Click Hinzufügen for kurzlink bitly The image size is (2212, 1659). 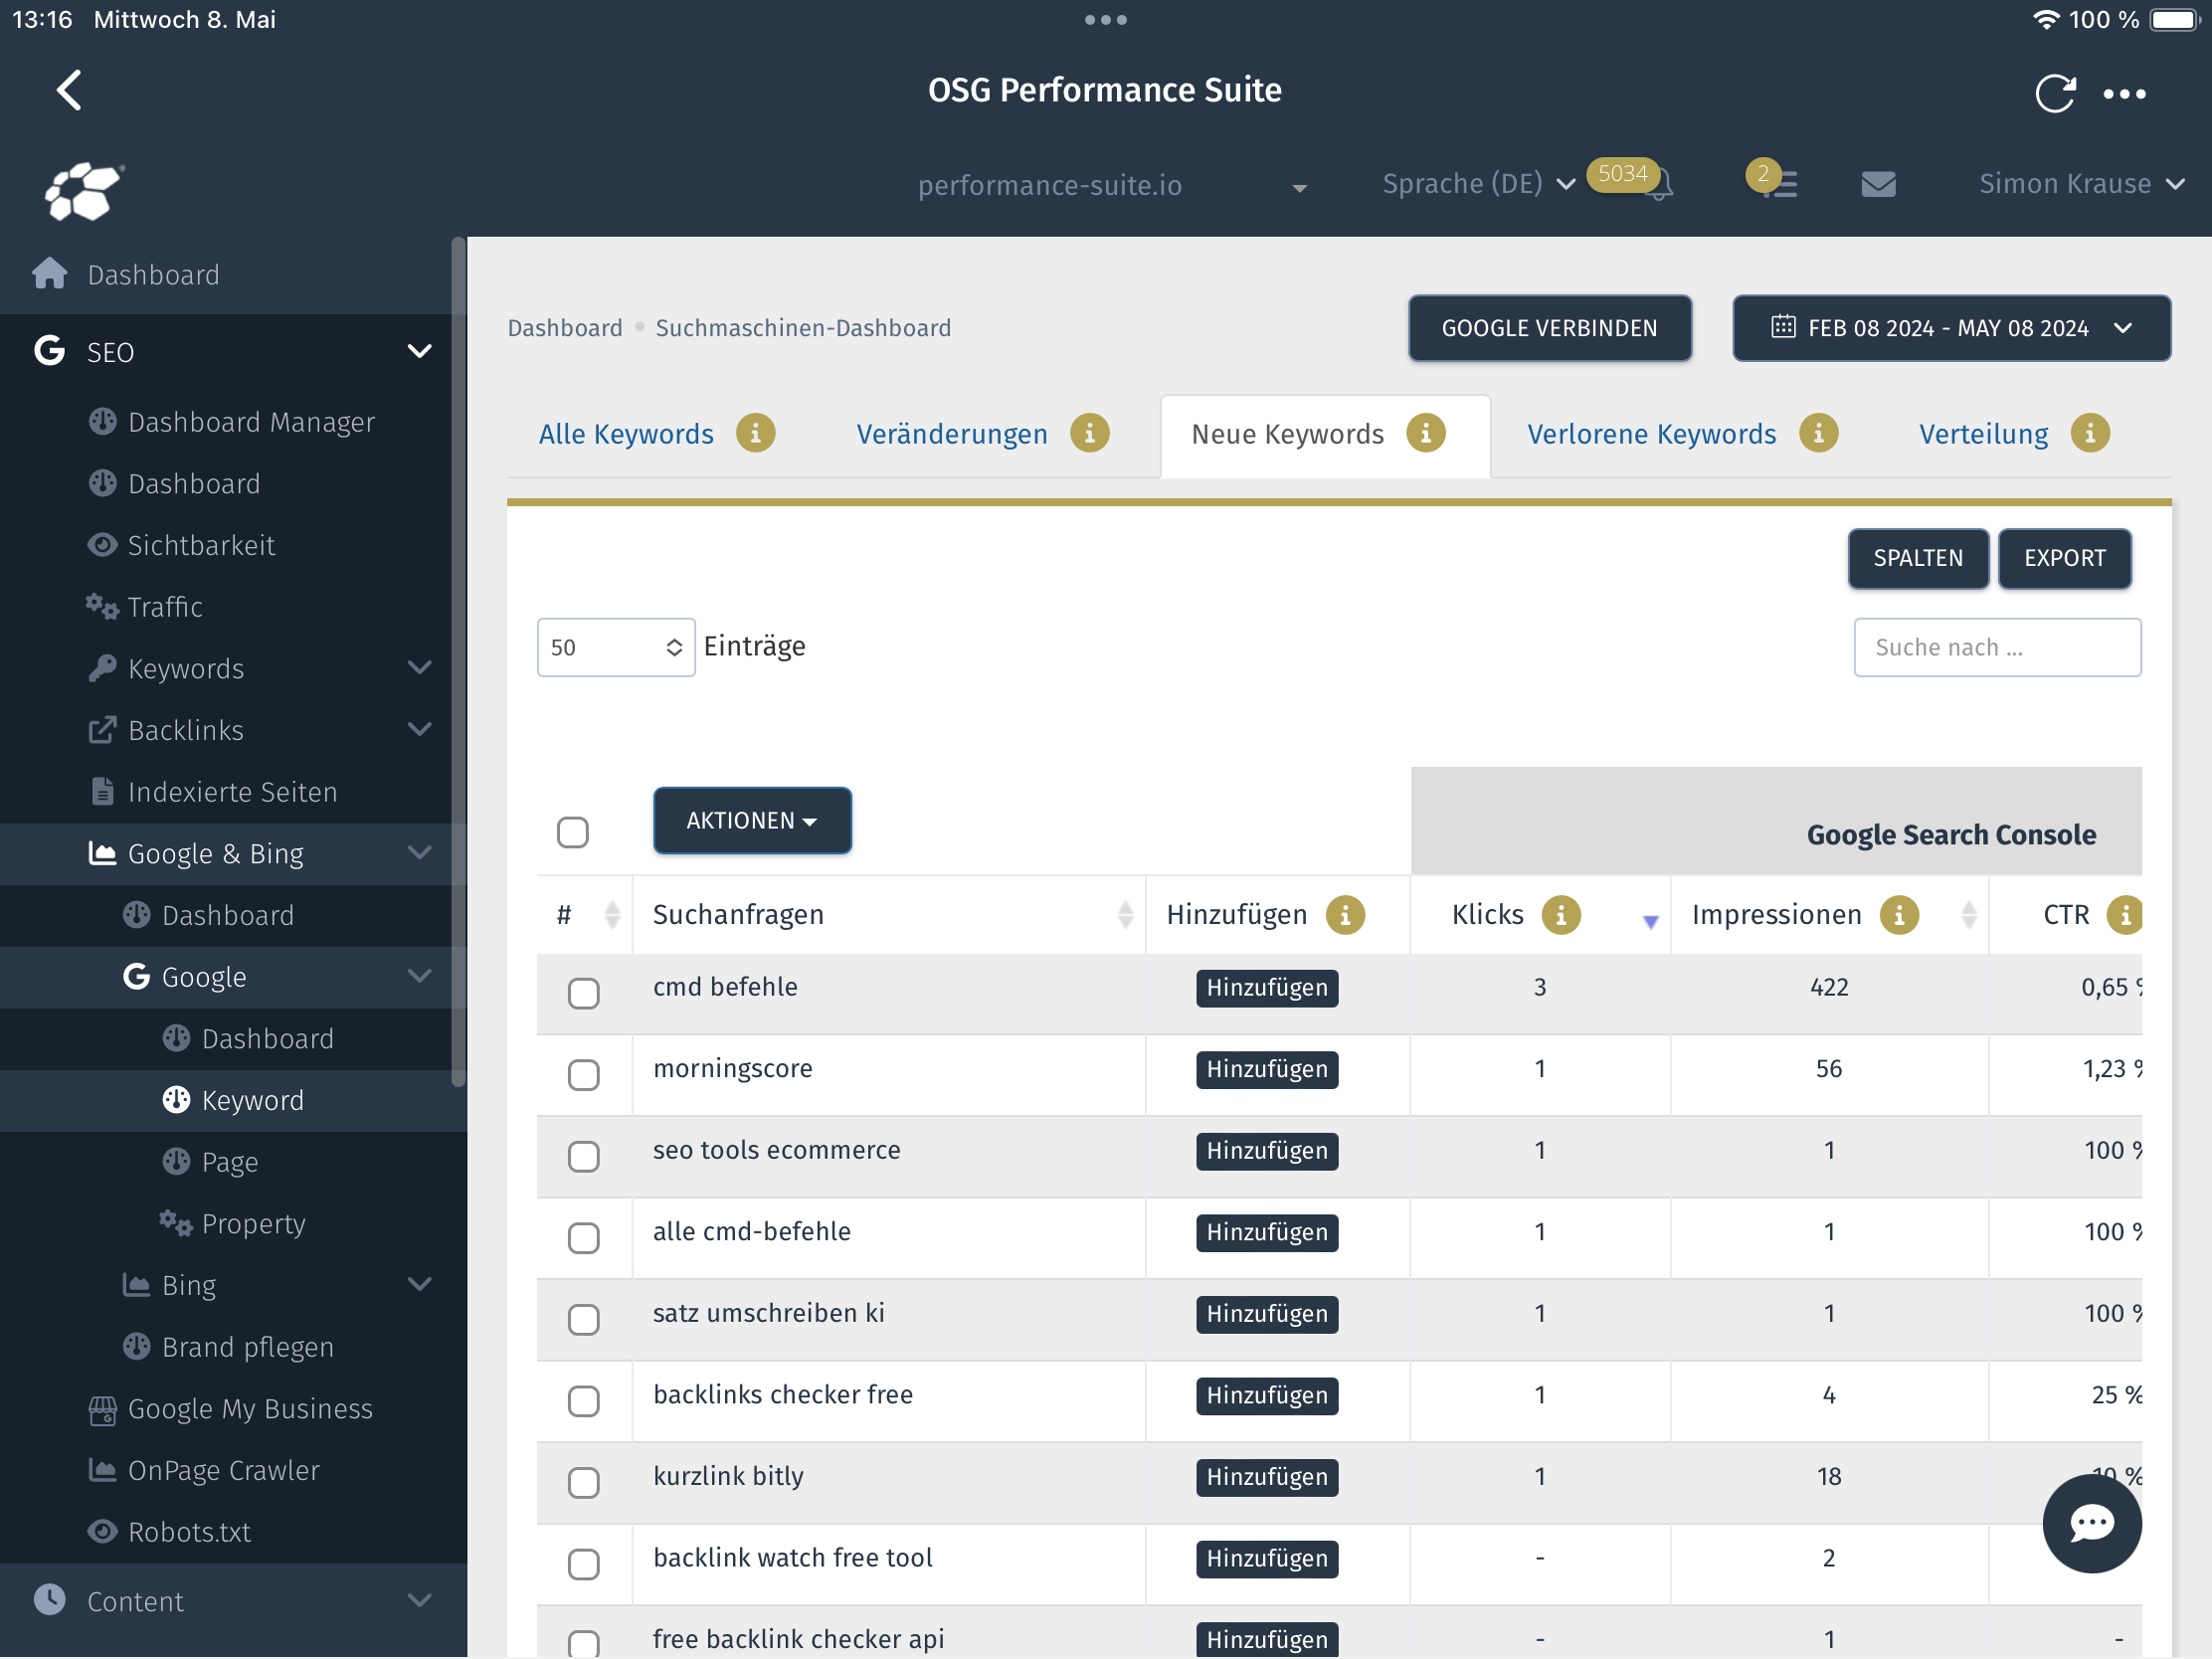pos(1267,1477)
